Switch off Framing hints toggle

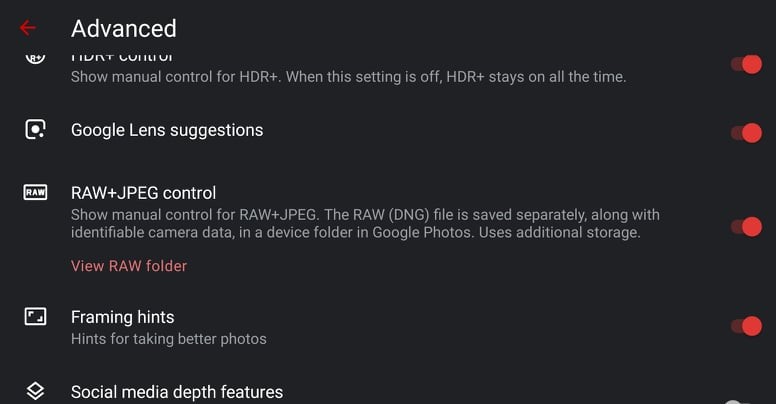(x=746, y=326)
